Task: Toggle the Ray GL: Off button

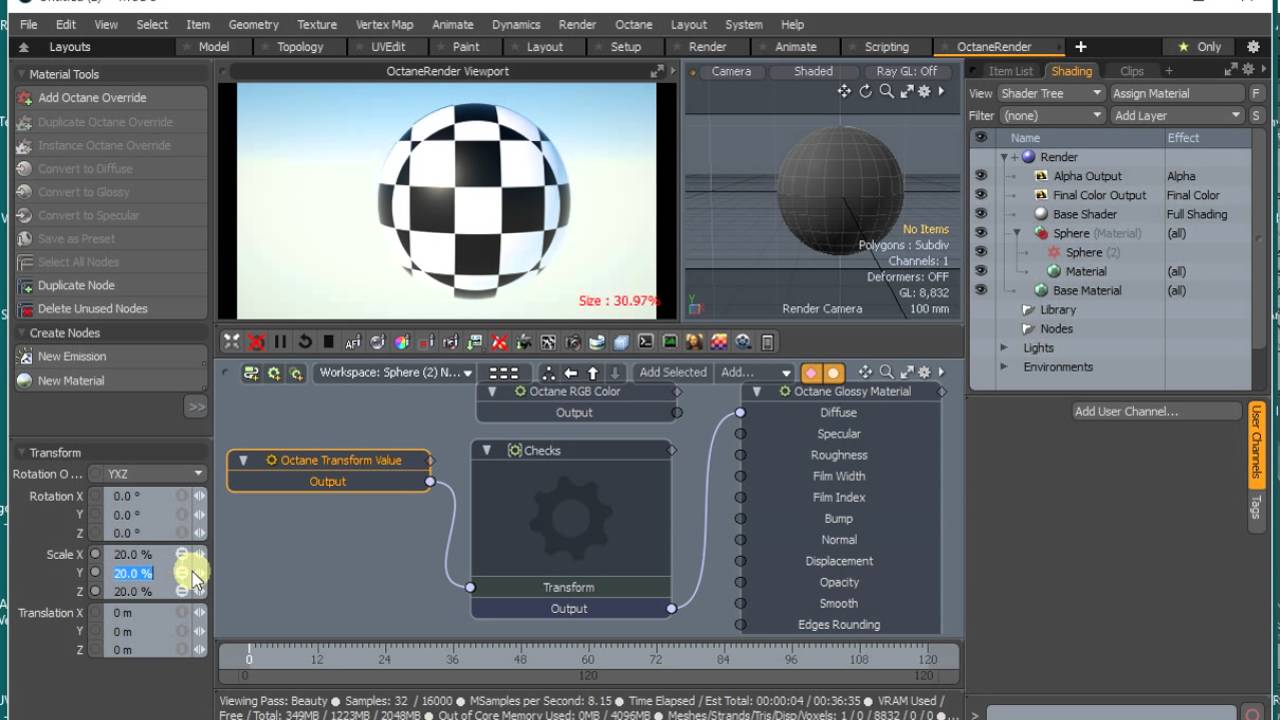Action: (906, 71)
